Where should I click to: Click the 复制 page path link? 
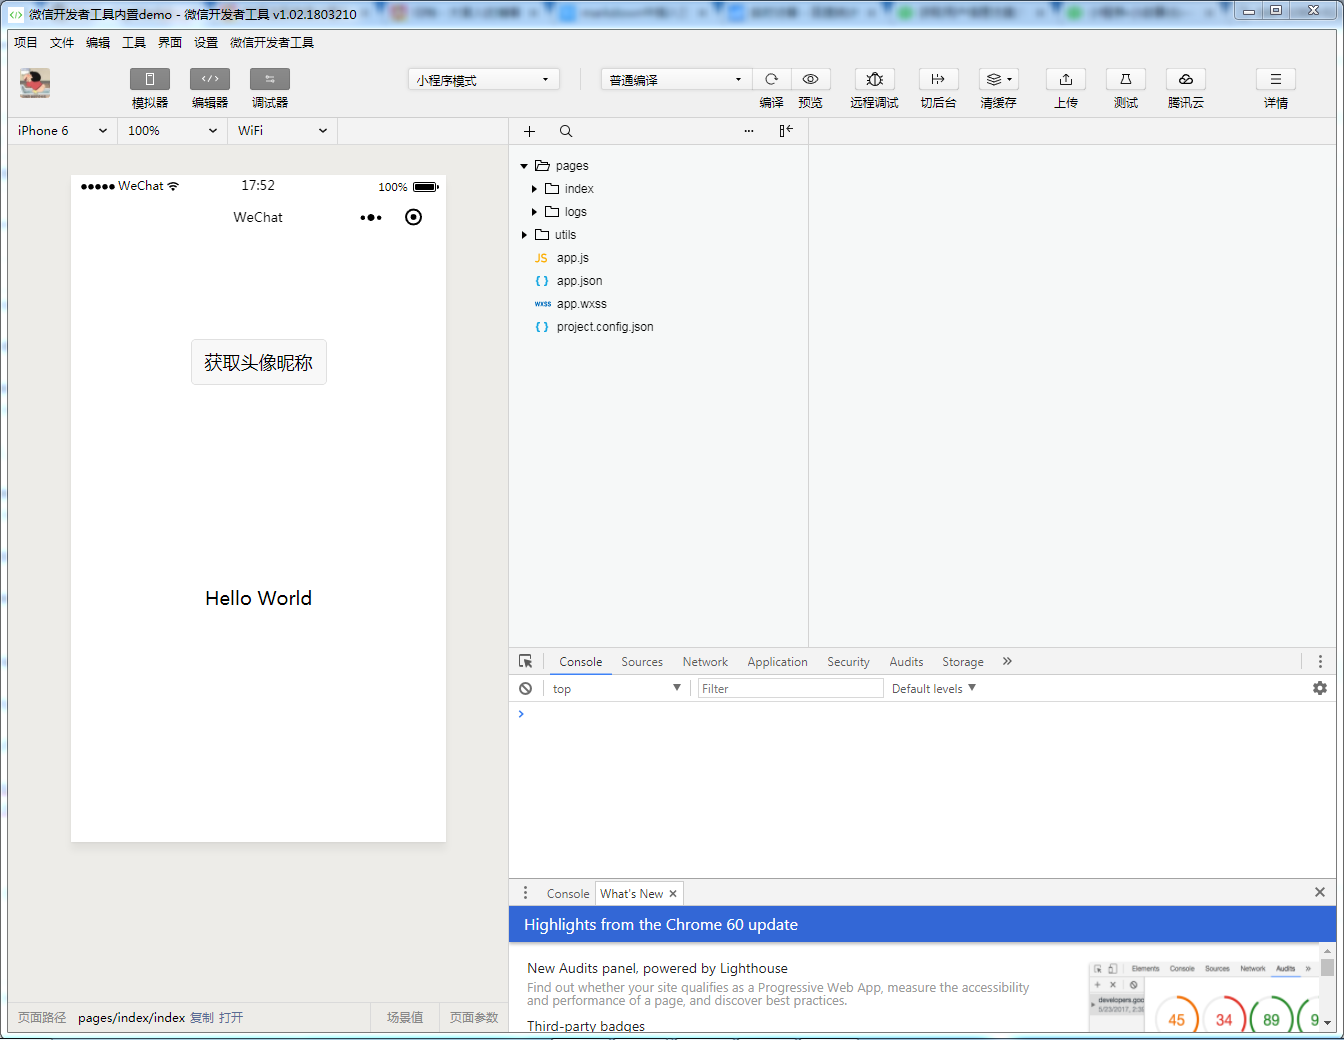pyautogui.click(x=202, y=1018)
